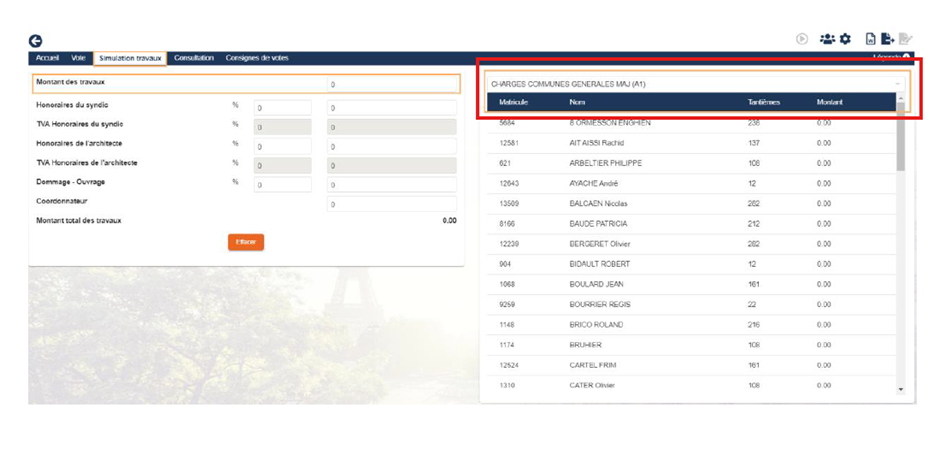Click the scrollbar down arrow in table
945x449 pixels.
[900, 389]
